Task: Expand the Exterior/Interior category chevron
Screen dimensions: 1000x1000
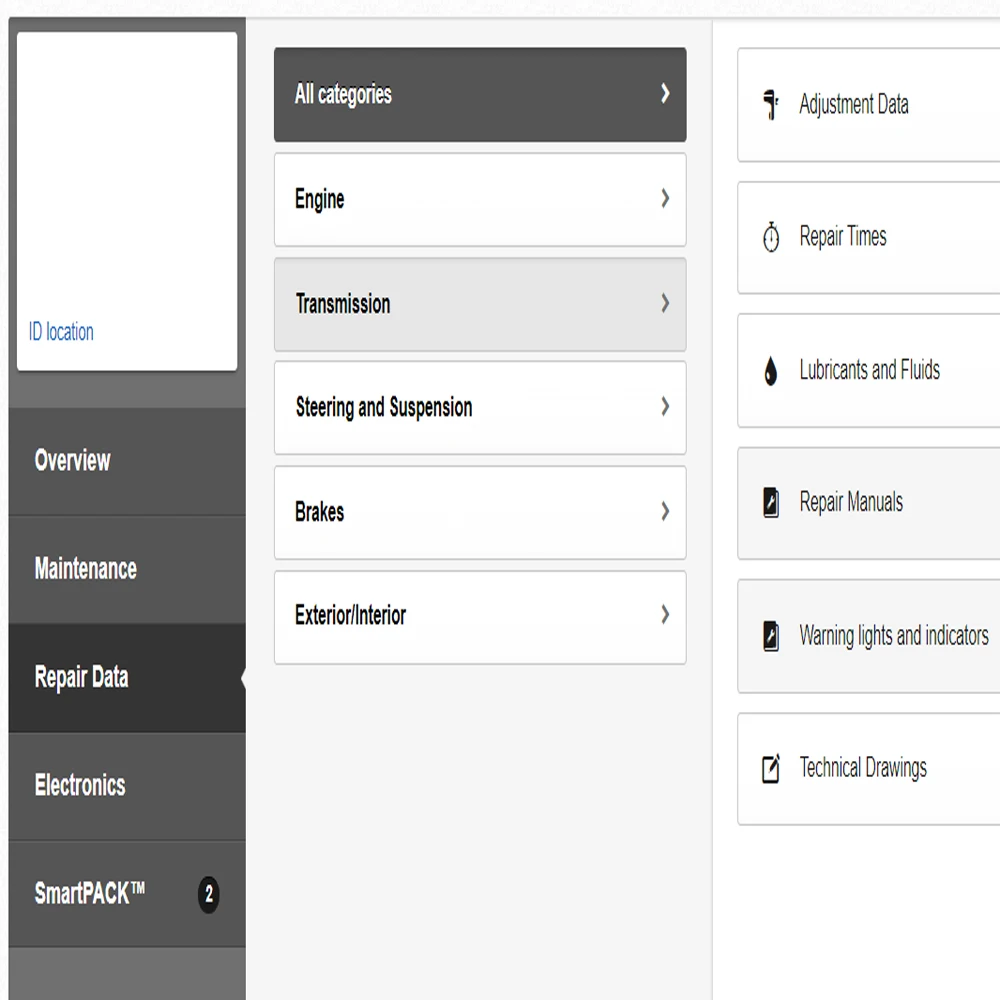Action: (x=665, y=615)
